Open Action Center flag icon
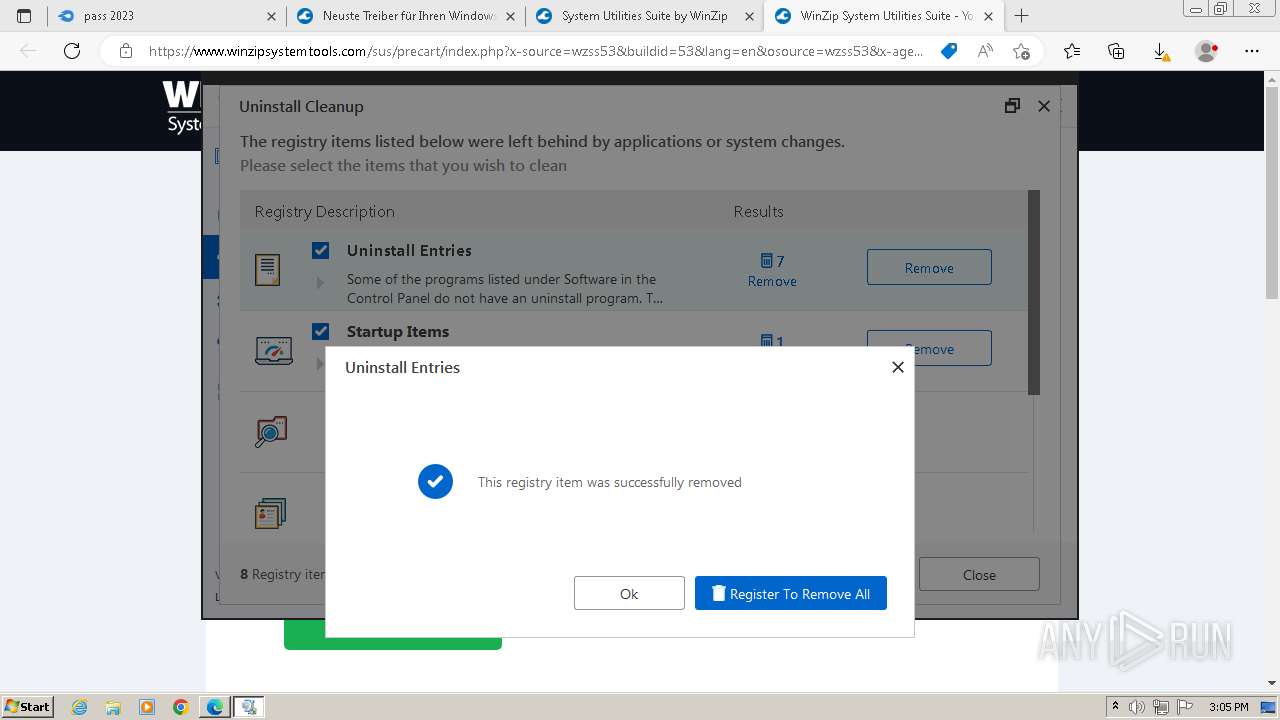The width and height of the screenshot is (1280, 720). click(1185, 707)
